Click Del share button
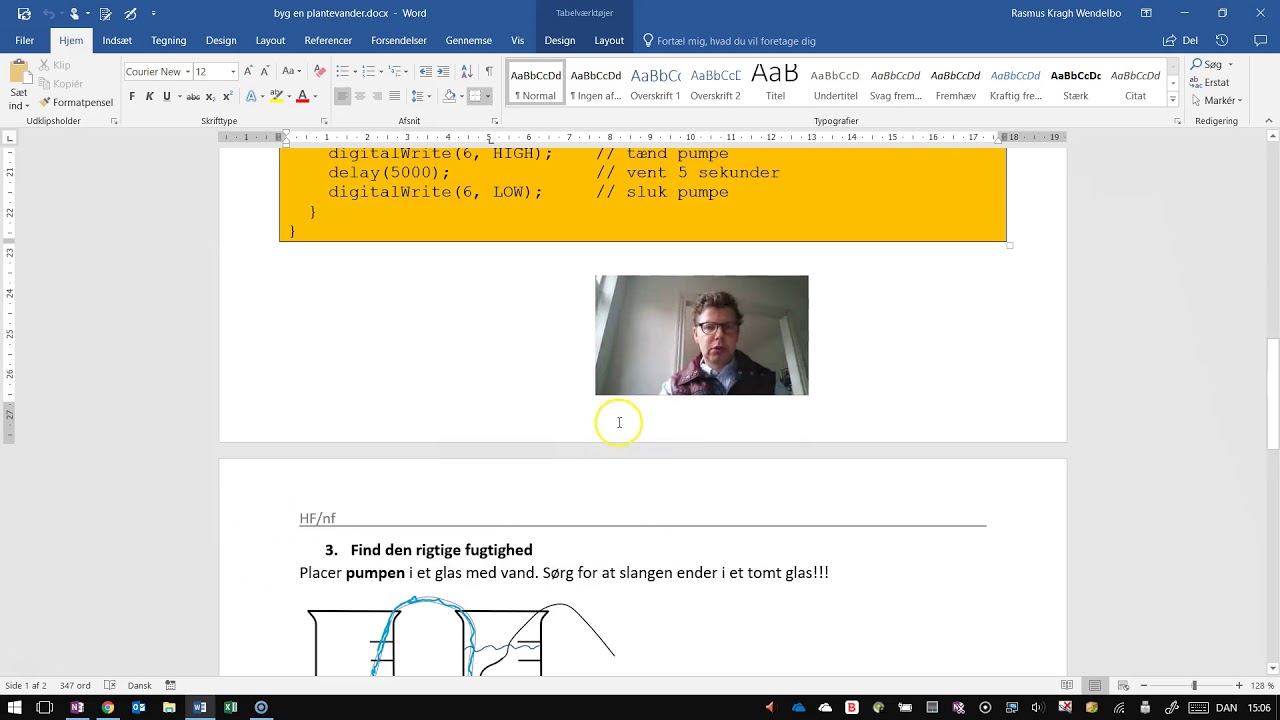The image size is (1280, 720). [1181, 40]
